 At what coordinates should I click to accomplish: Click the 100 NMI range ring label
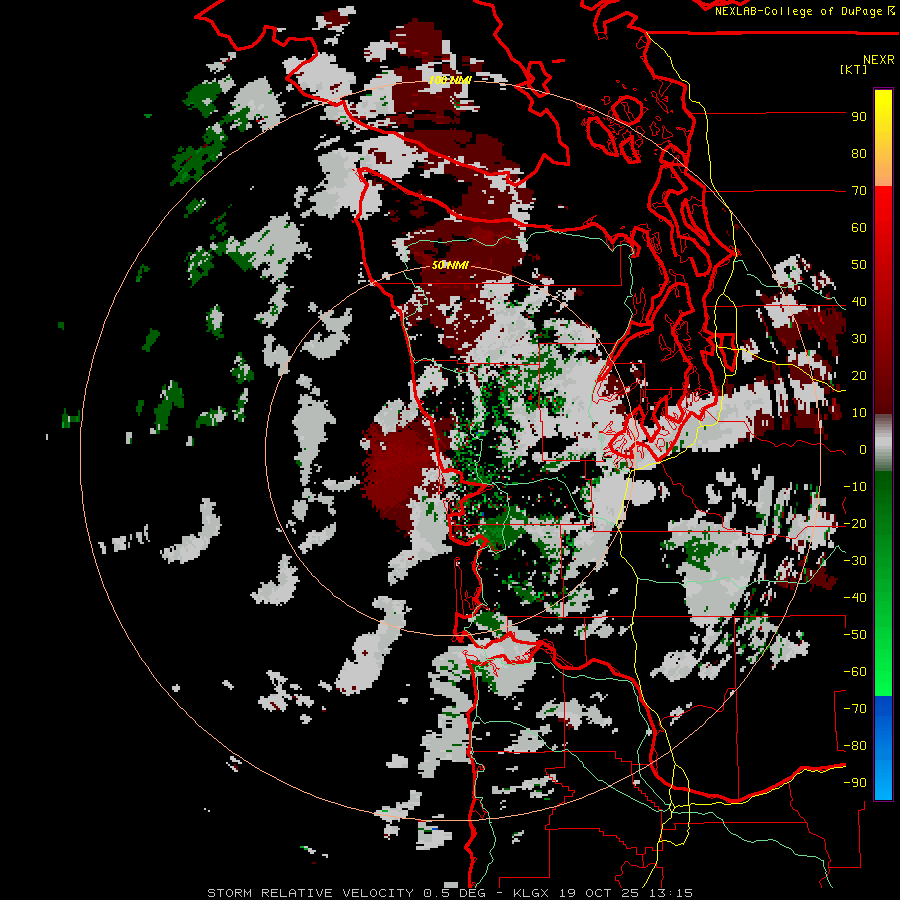(449, 80)
